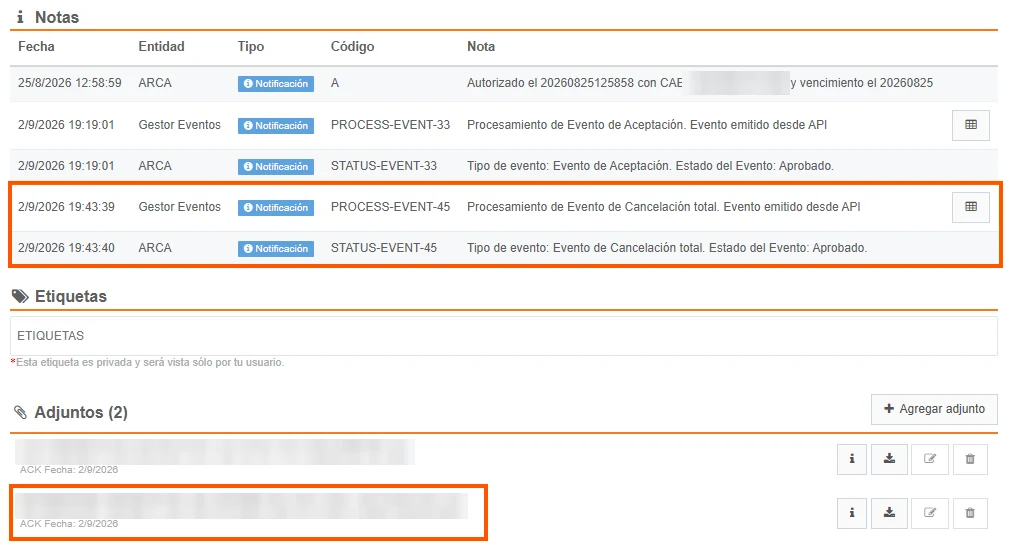This screenshot has width=1010, height=553.
Task: Click the Fecha column header
Action: 36,46
